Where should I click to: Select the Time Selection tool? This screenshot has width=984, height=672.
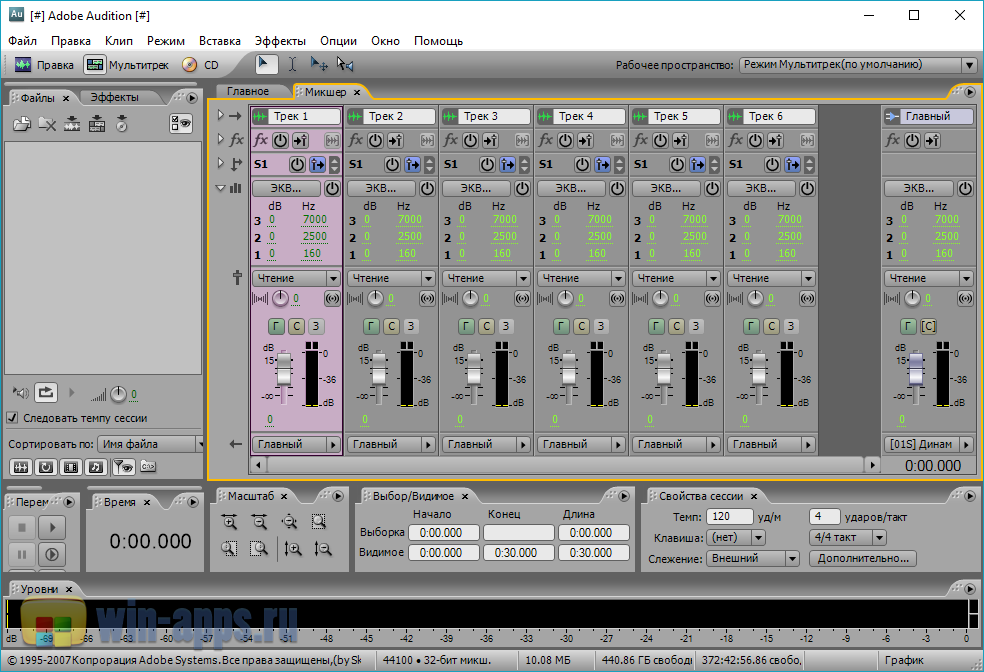[292, 65]
